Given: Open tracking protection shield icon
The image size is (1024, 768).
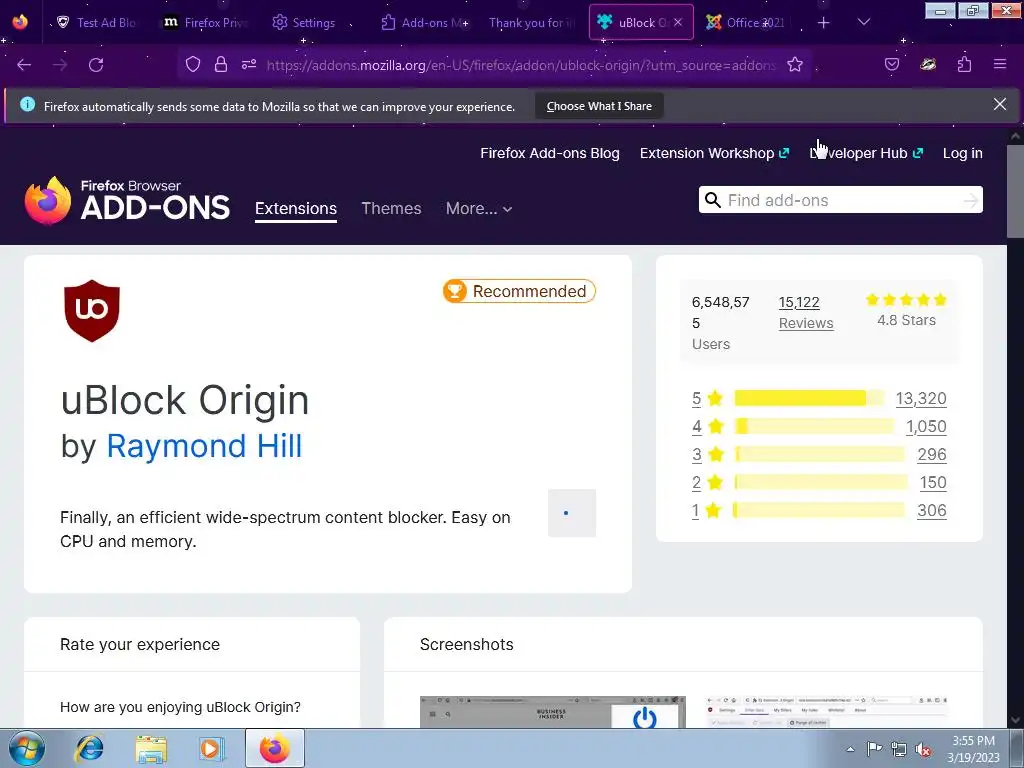Looking at the screenshot, I should 193,64.
